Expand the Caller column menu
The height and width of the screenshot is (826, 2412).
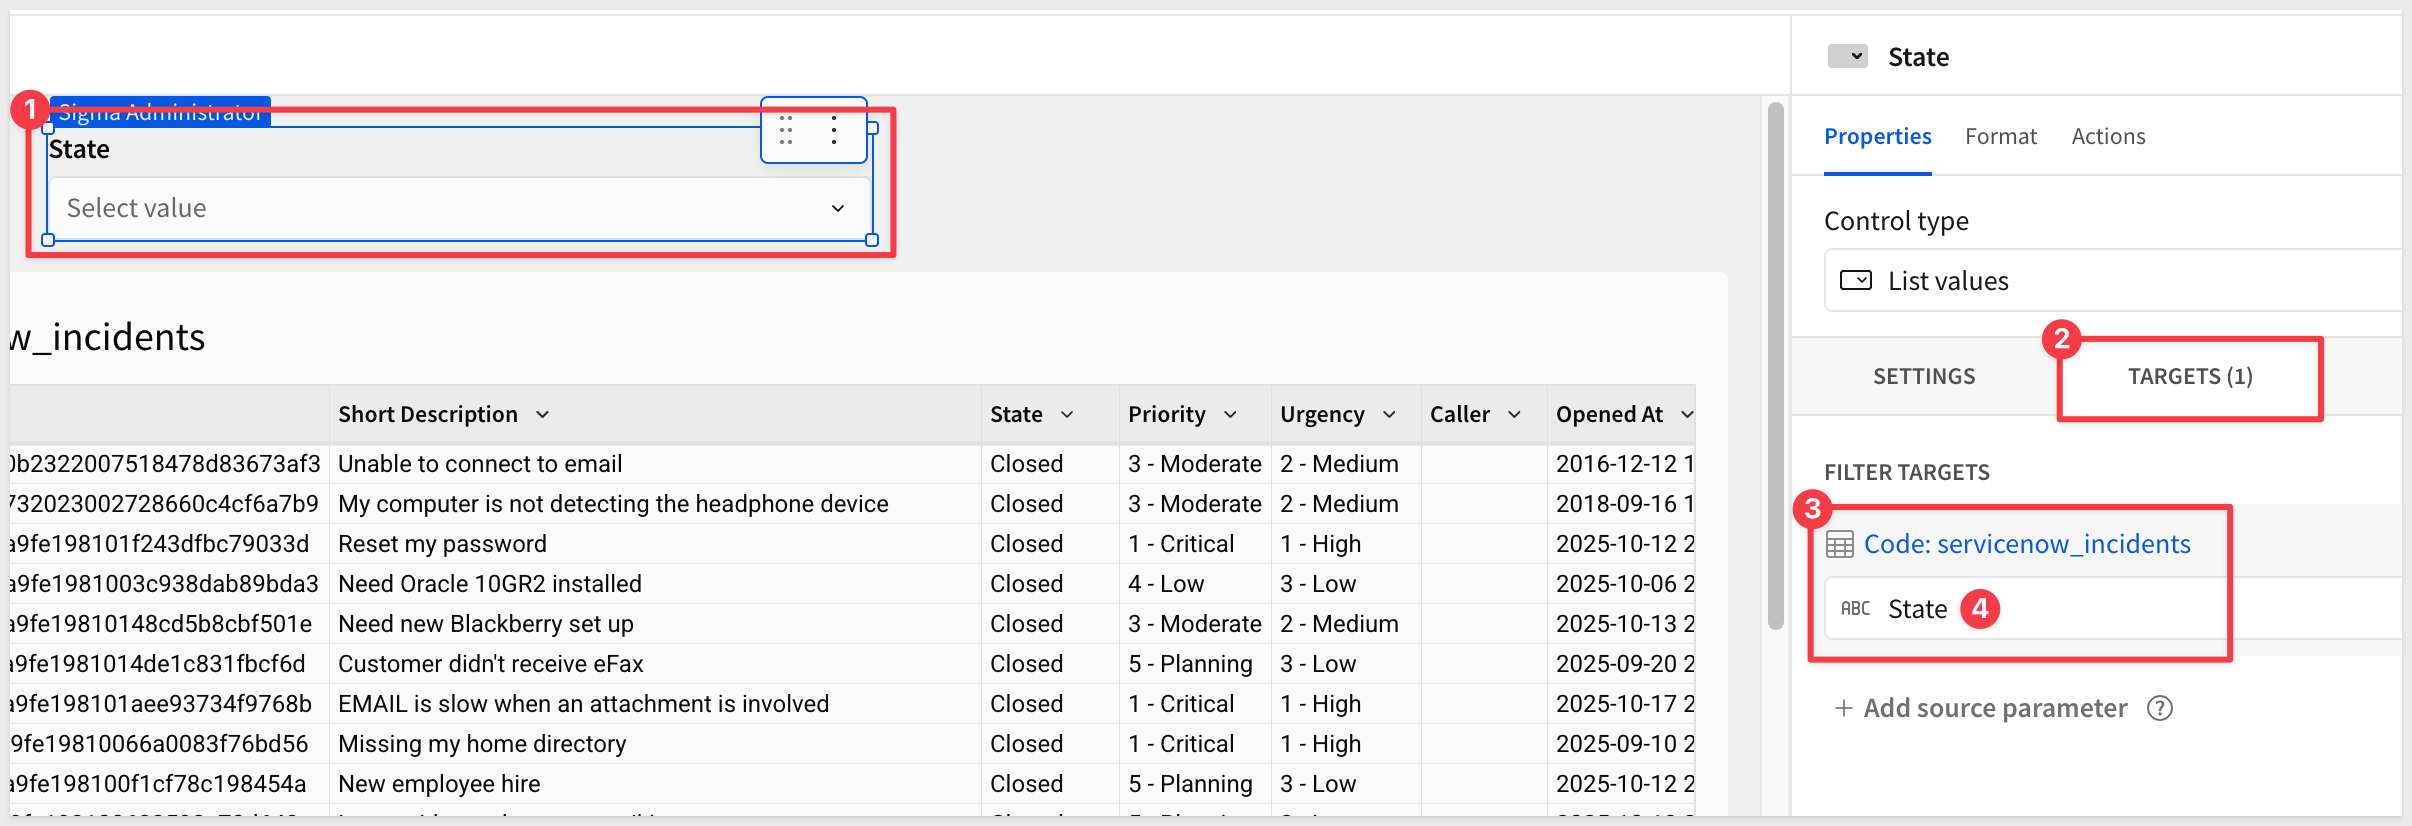[x=1514, y=415]
